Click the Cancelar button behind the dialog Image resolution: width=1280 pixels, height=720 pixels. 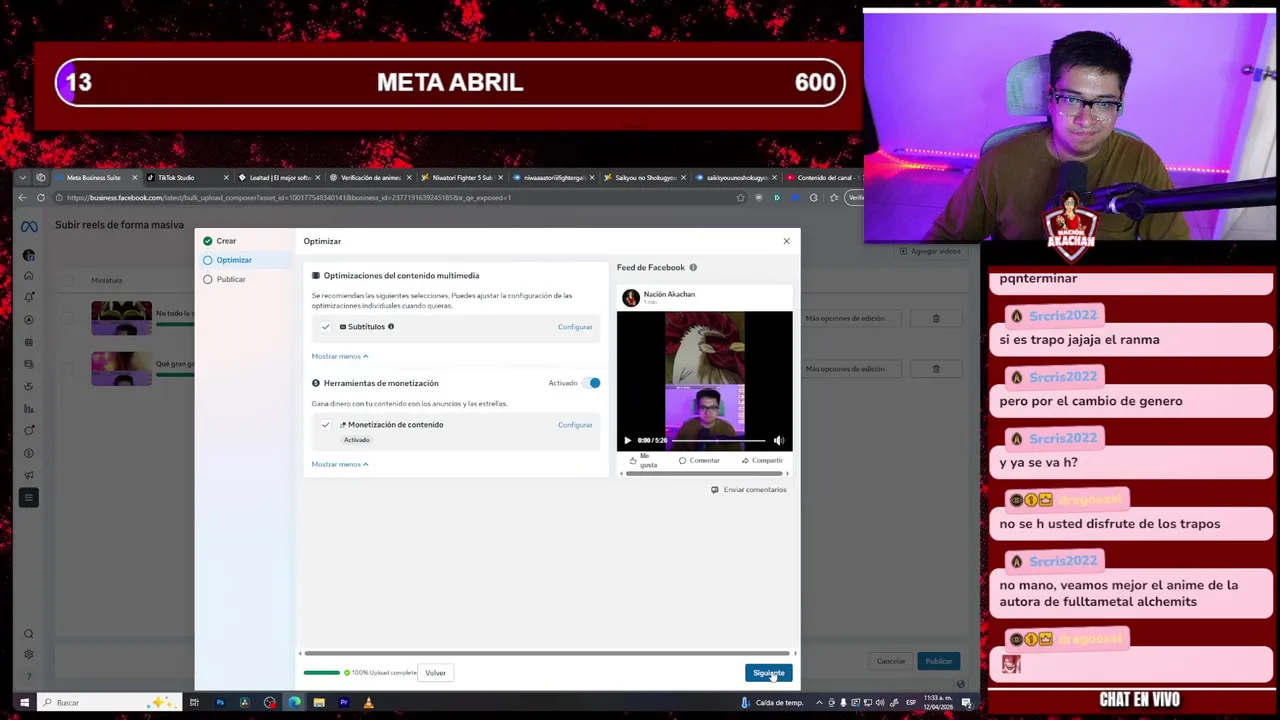(890, 661)
